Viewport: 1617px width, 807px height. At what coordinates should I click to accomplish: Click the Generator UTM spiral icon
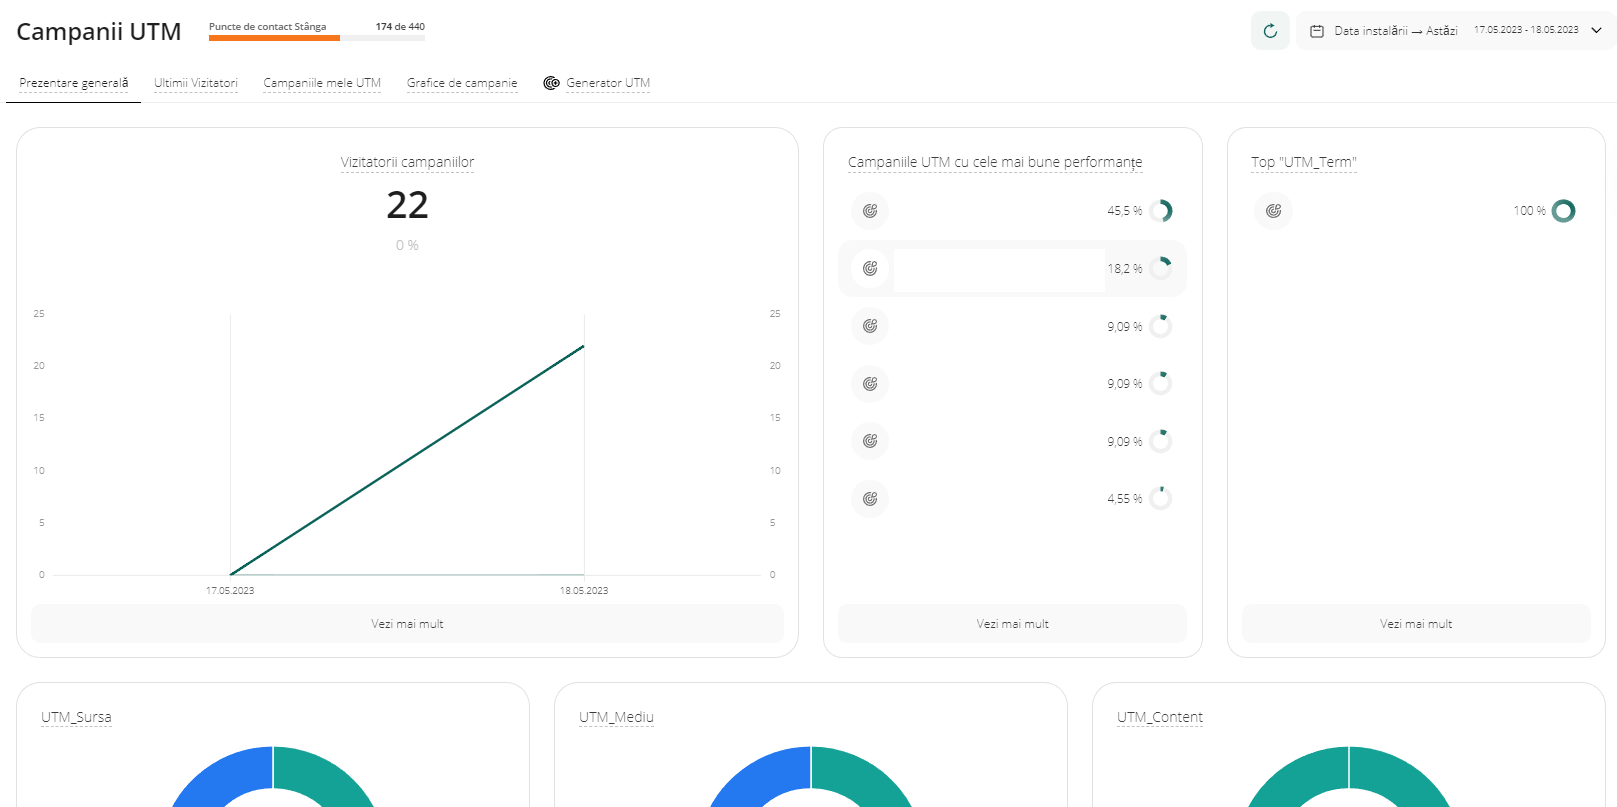[551, 83]
